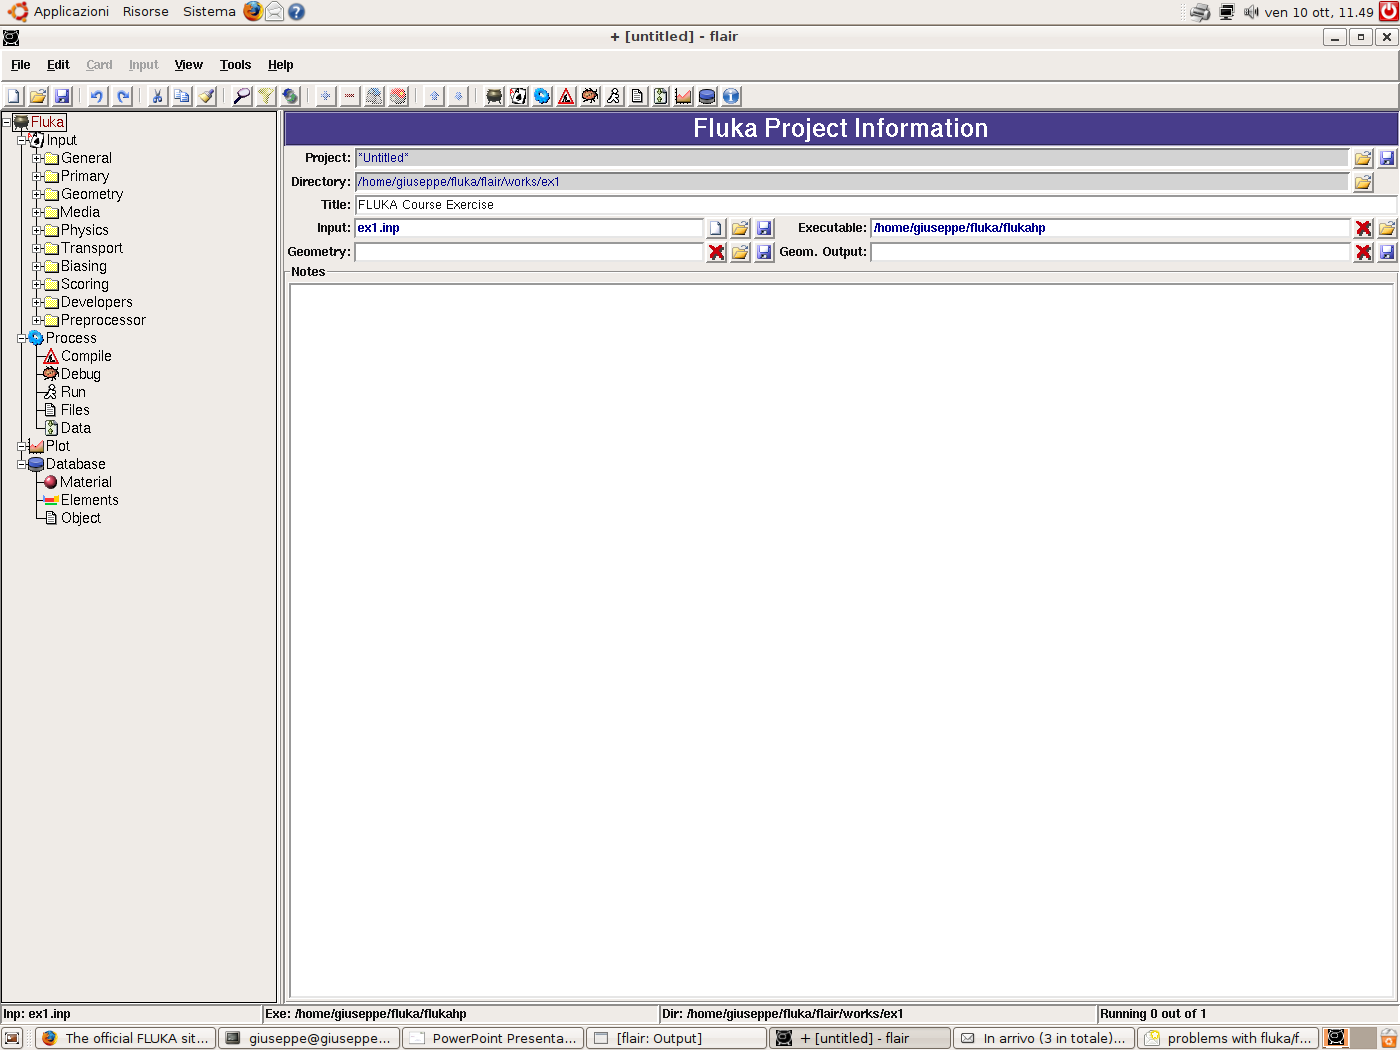This screenshot has width=1400, height=1050.
Task: Open the Applicazioni system menu
Action: pyautogui.click(x=71, y=12)
